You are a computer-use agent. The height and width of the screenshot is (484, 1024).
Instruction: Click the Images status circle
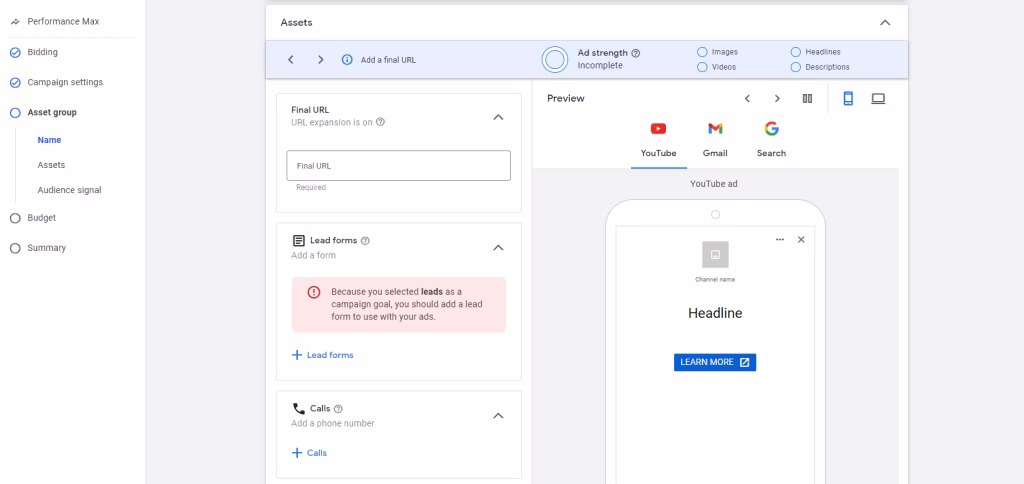tap(702, 52)
